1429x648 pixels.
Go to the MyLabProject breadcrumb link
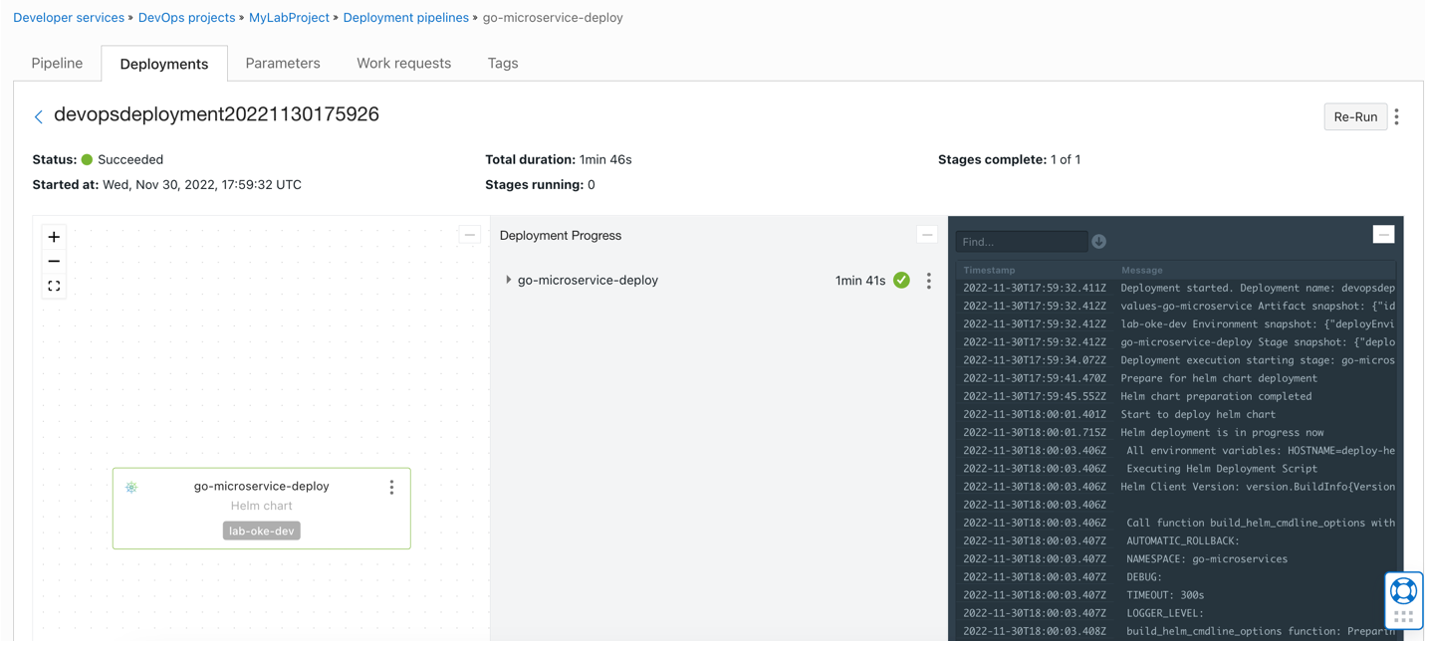(x=290, y=18)
